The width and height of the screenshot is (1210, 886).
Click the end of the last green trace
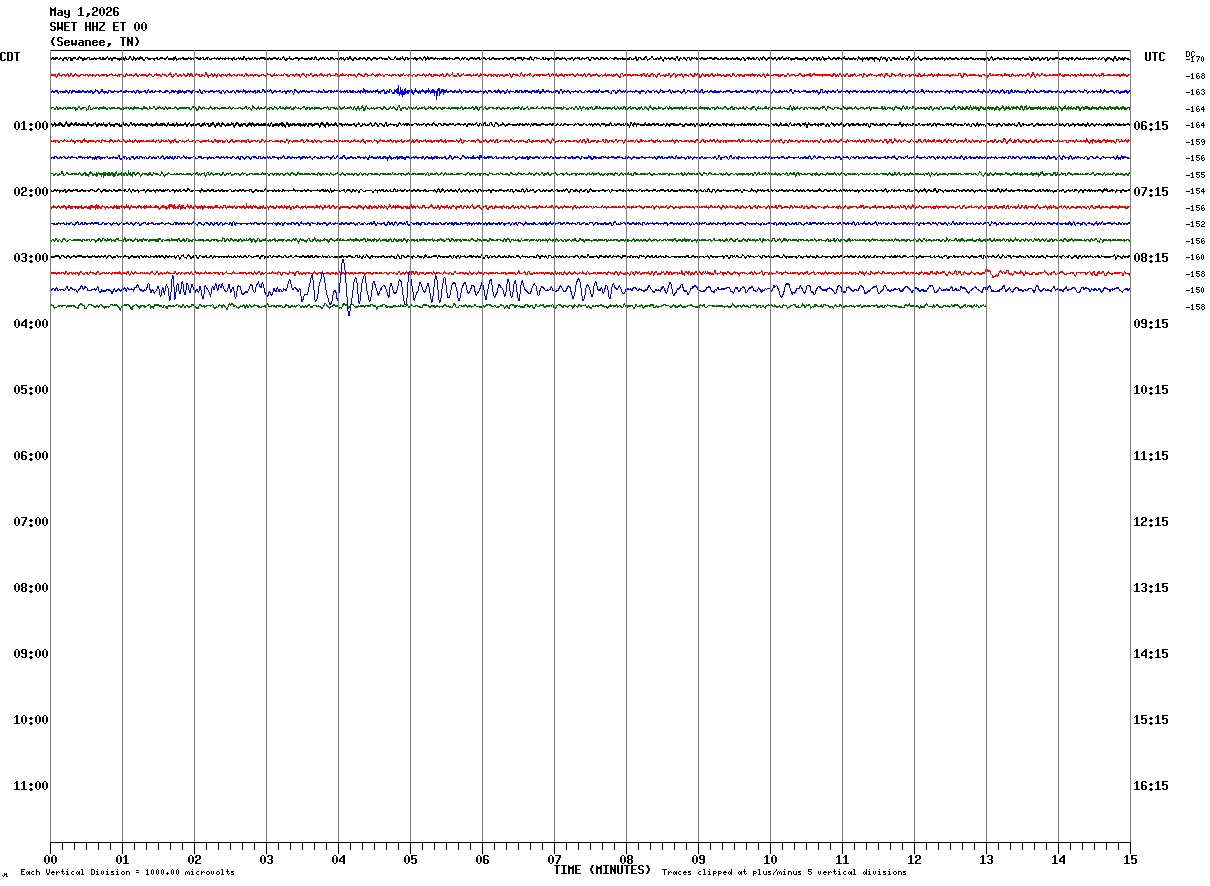(985, 306)
